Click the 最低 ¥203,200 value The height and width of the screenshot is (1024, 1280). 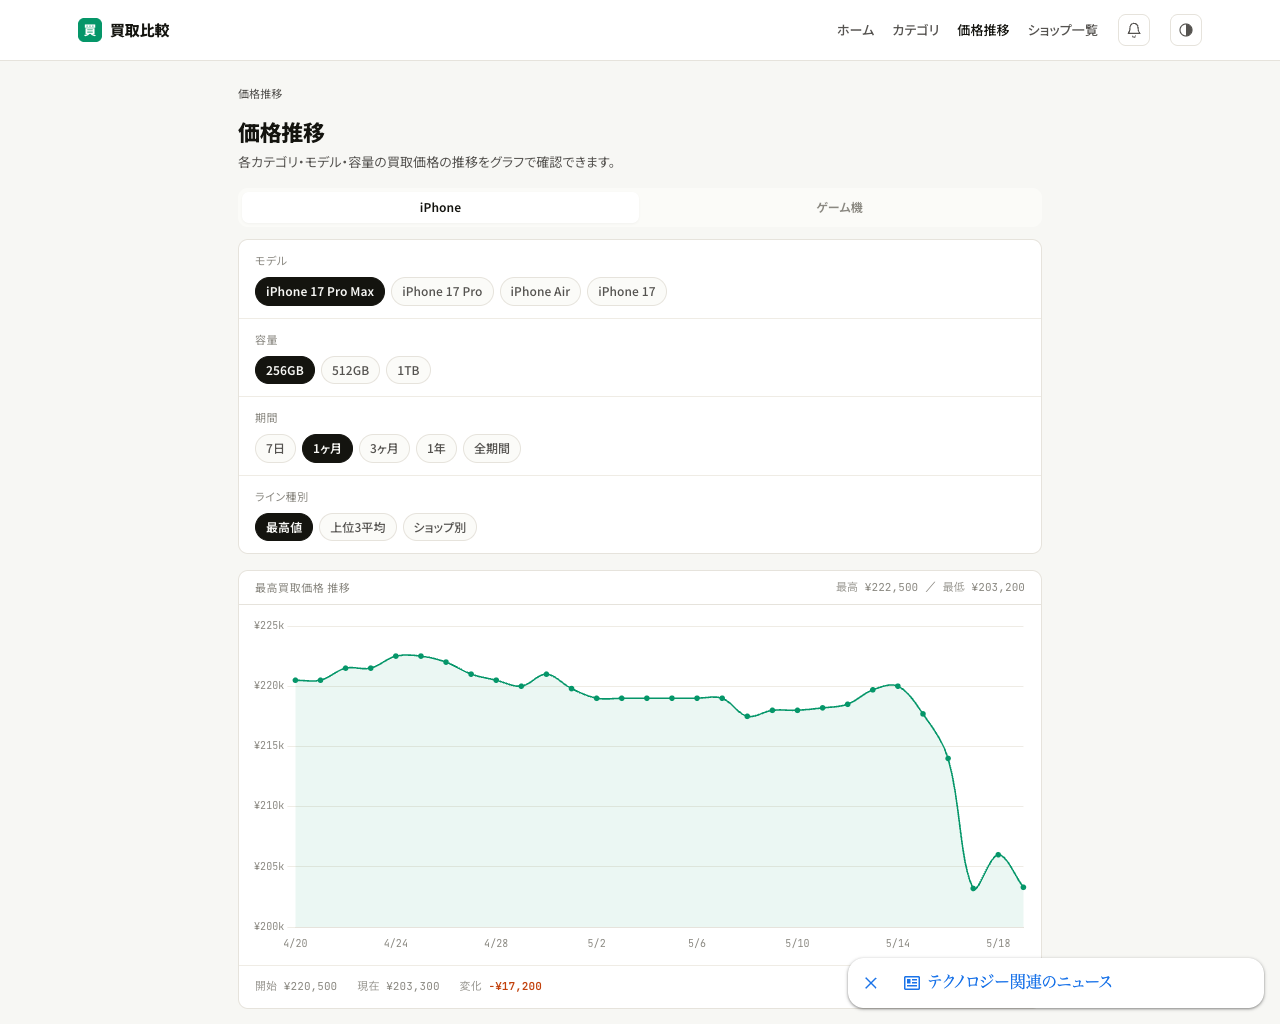(x=984, y=587)
